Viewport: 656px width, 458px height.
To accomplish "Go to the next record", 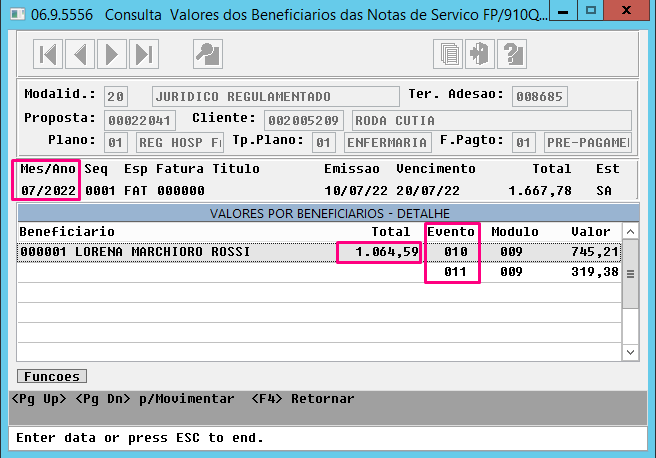I will coord(112,54).
